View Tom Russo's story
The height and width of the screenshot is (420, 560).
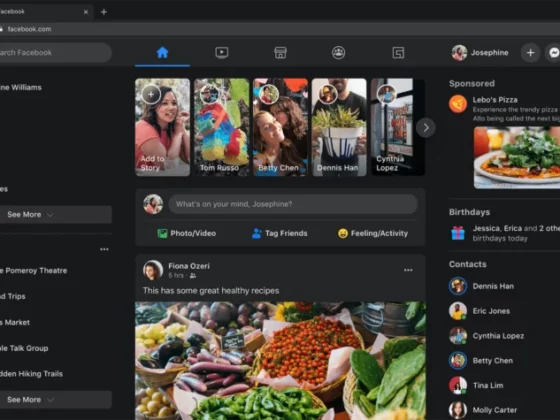coord(221,127)
